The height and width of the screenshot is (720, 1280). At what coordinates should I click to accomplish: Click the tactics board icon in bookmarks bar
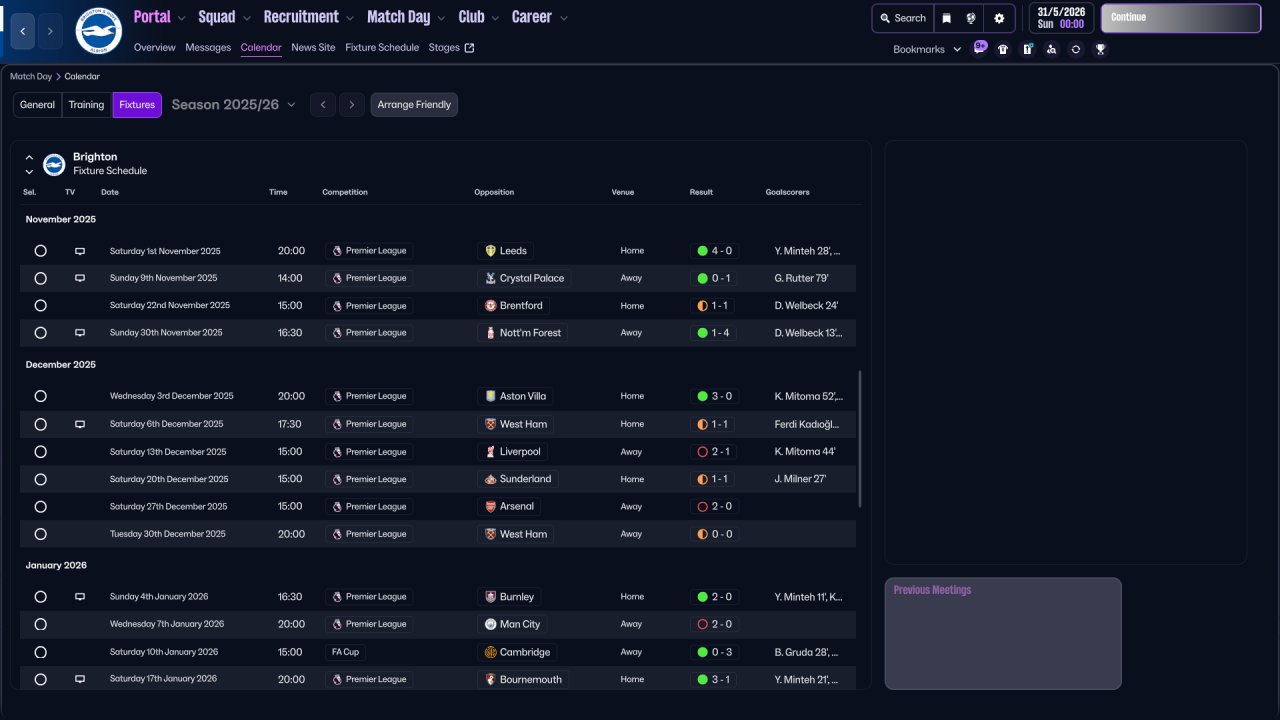pyautogui.click(x=1027, y=49)
